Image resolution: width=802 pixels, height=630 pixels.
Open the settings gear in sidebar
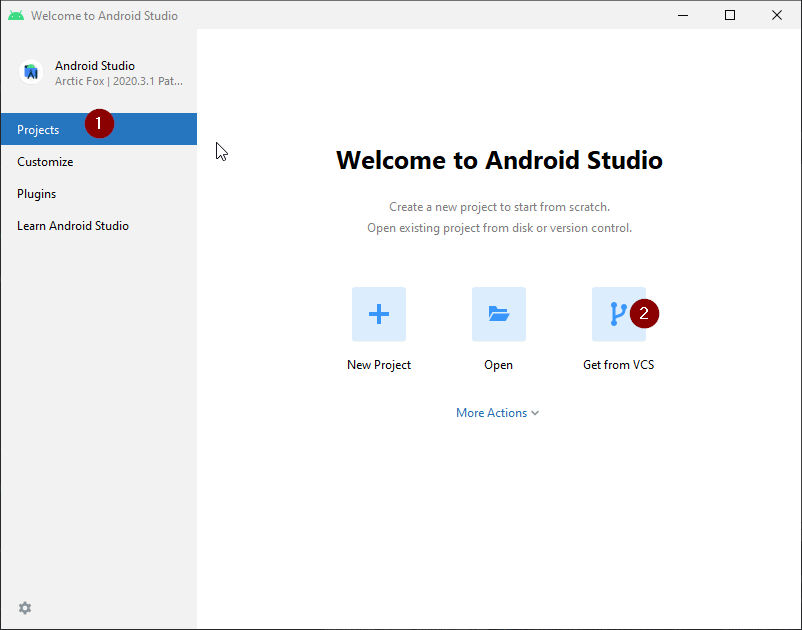25,608
